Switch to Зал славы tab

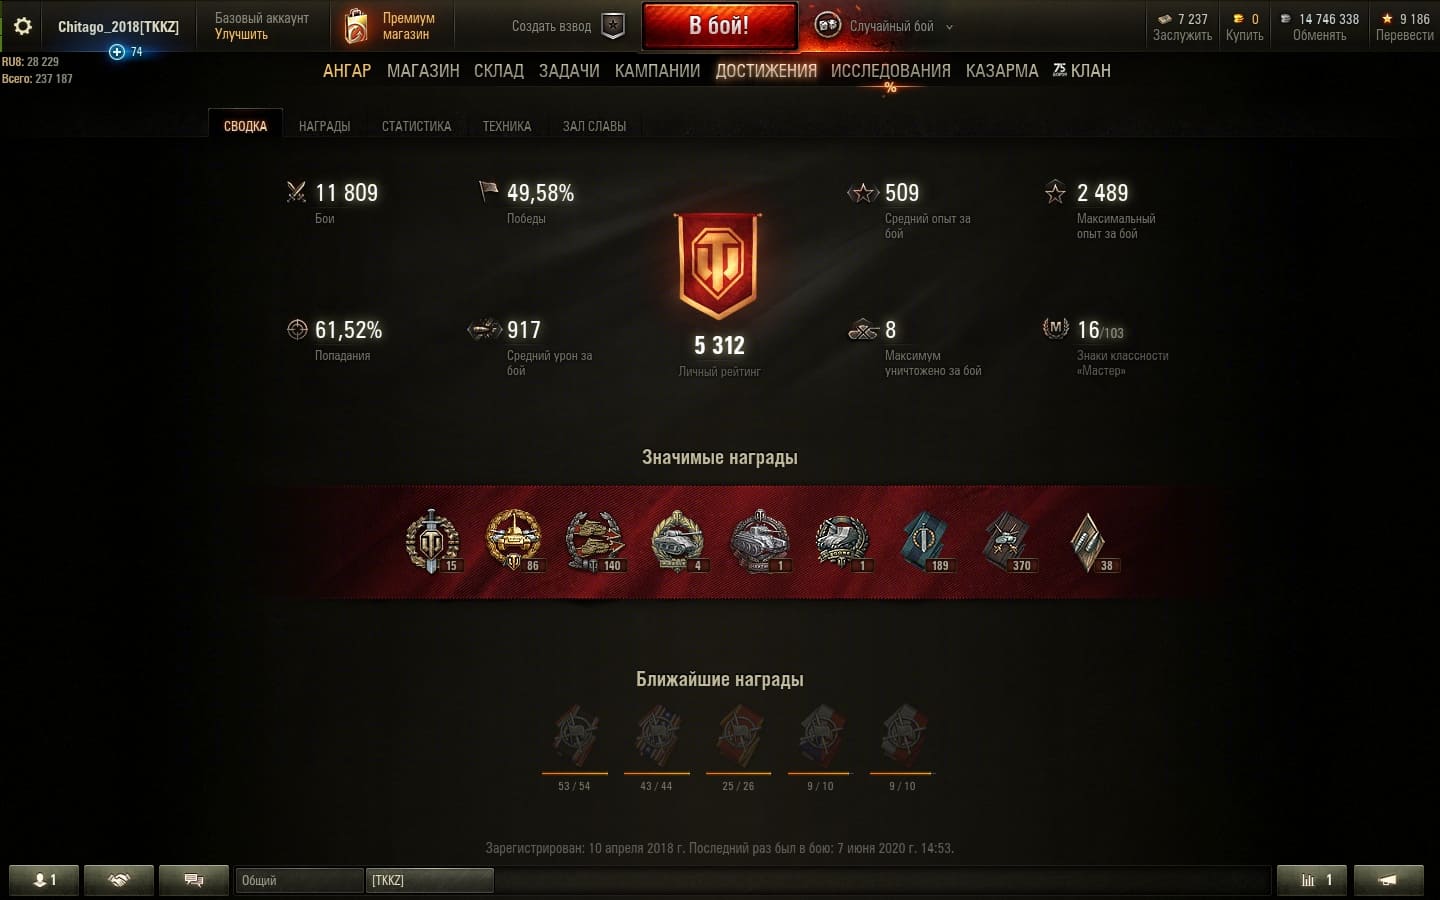click(x=594, y=126)
